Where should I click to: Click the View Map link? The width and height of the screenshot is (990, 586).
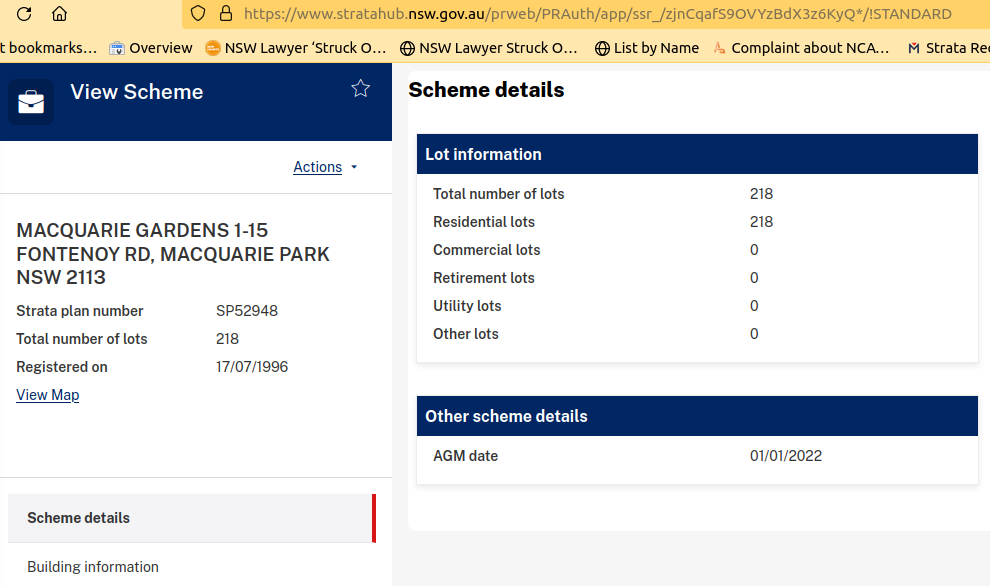point(47,395)
